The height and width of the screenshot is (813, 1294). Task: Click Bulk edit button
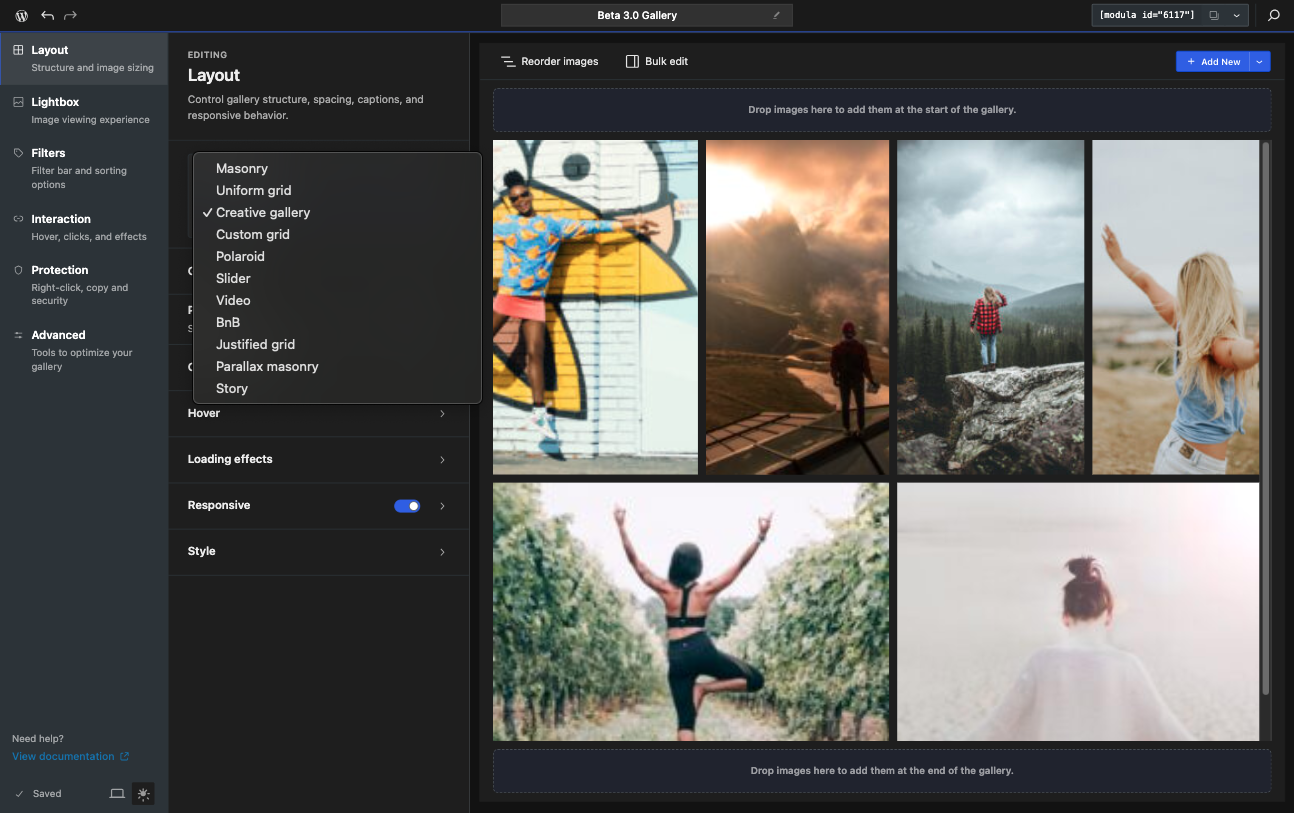click(657, 62)
